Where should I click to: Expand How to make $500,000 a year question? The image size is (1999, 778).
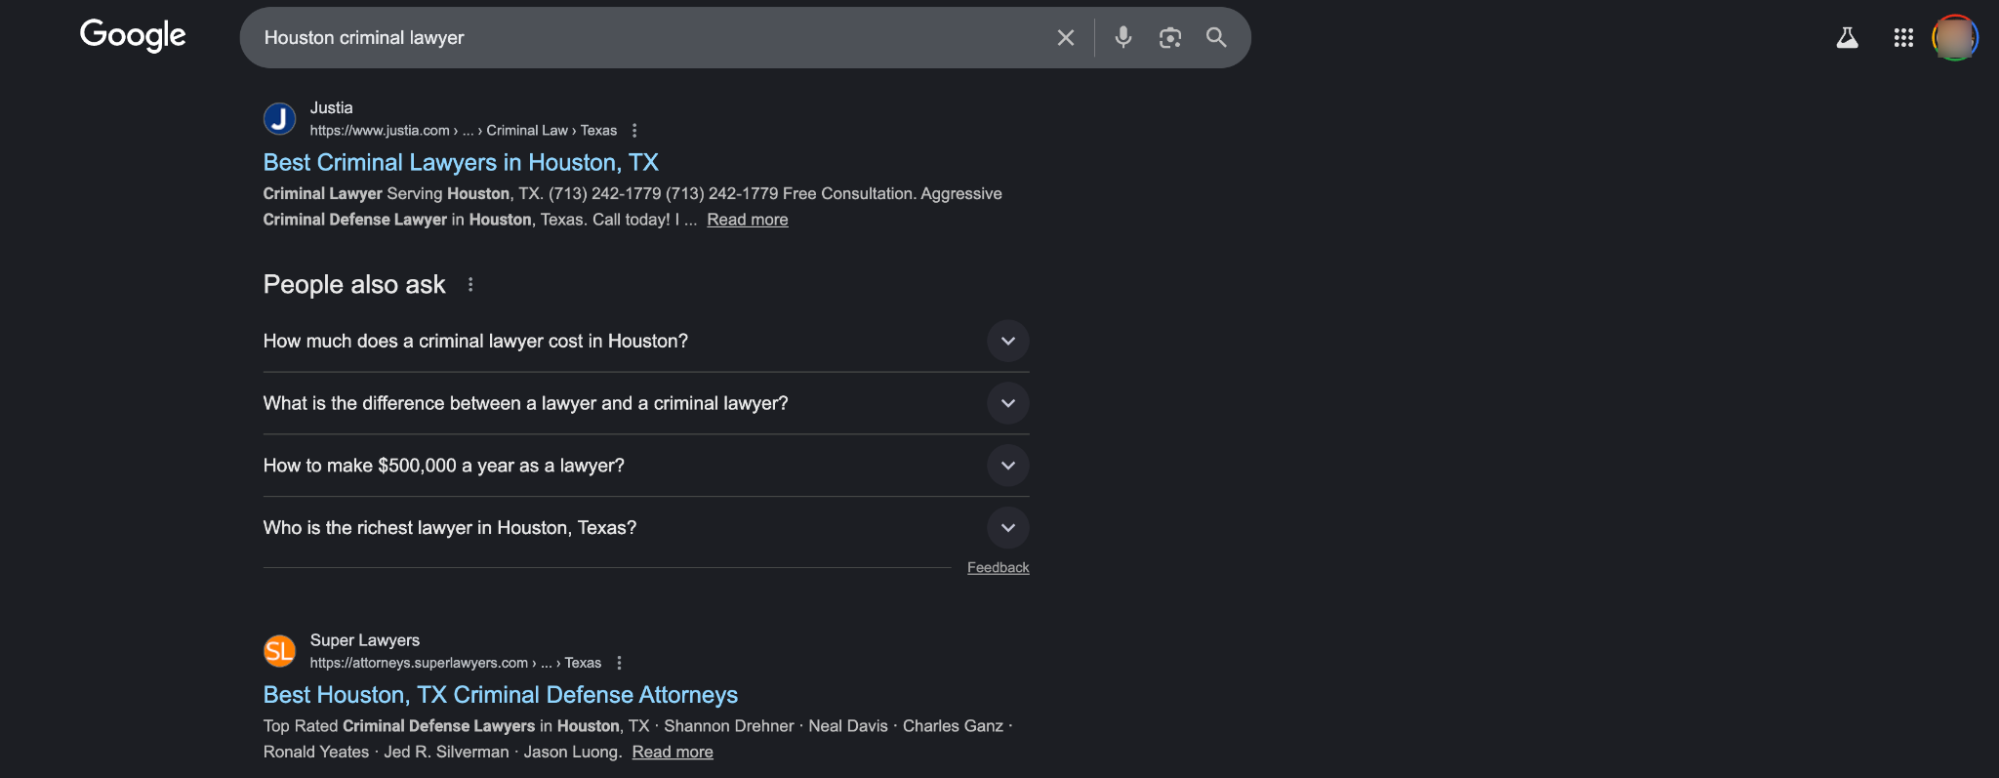pos(646,465)
